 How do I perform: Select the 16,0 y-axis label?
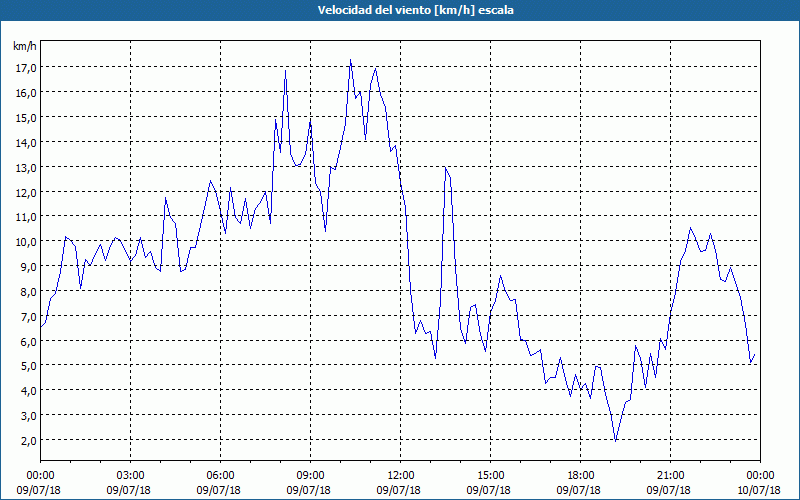pyautogui.click(x=26, y=93)
